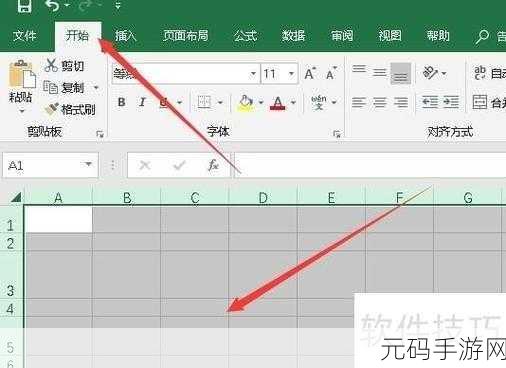This screenshot has height=368, width=506.
Task: Open the 复制 dropdown arrow
Action: tap(96, 88)
